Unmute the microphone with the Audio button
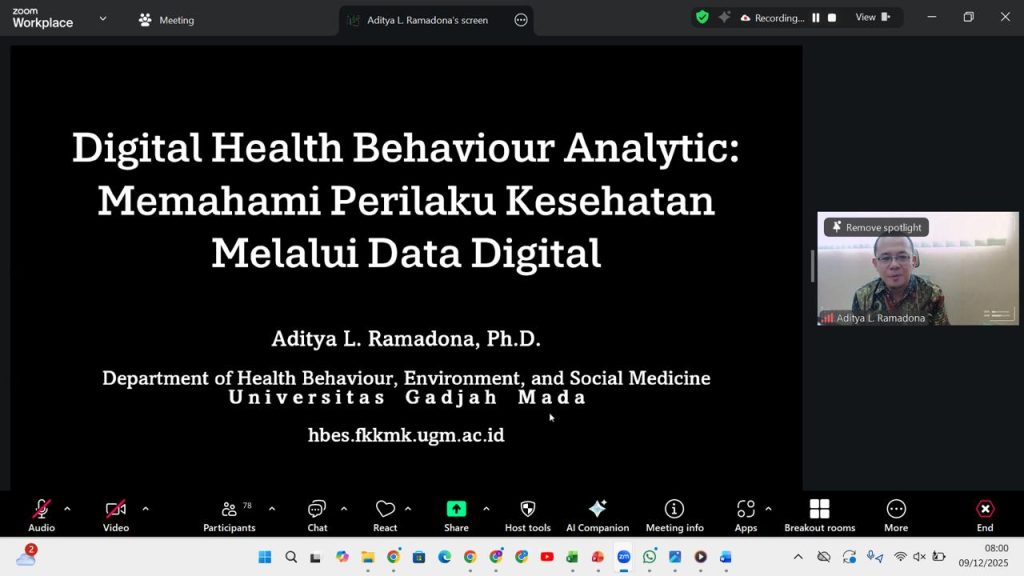Screen dimensions: 1024x576 (41, 510)
